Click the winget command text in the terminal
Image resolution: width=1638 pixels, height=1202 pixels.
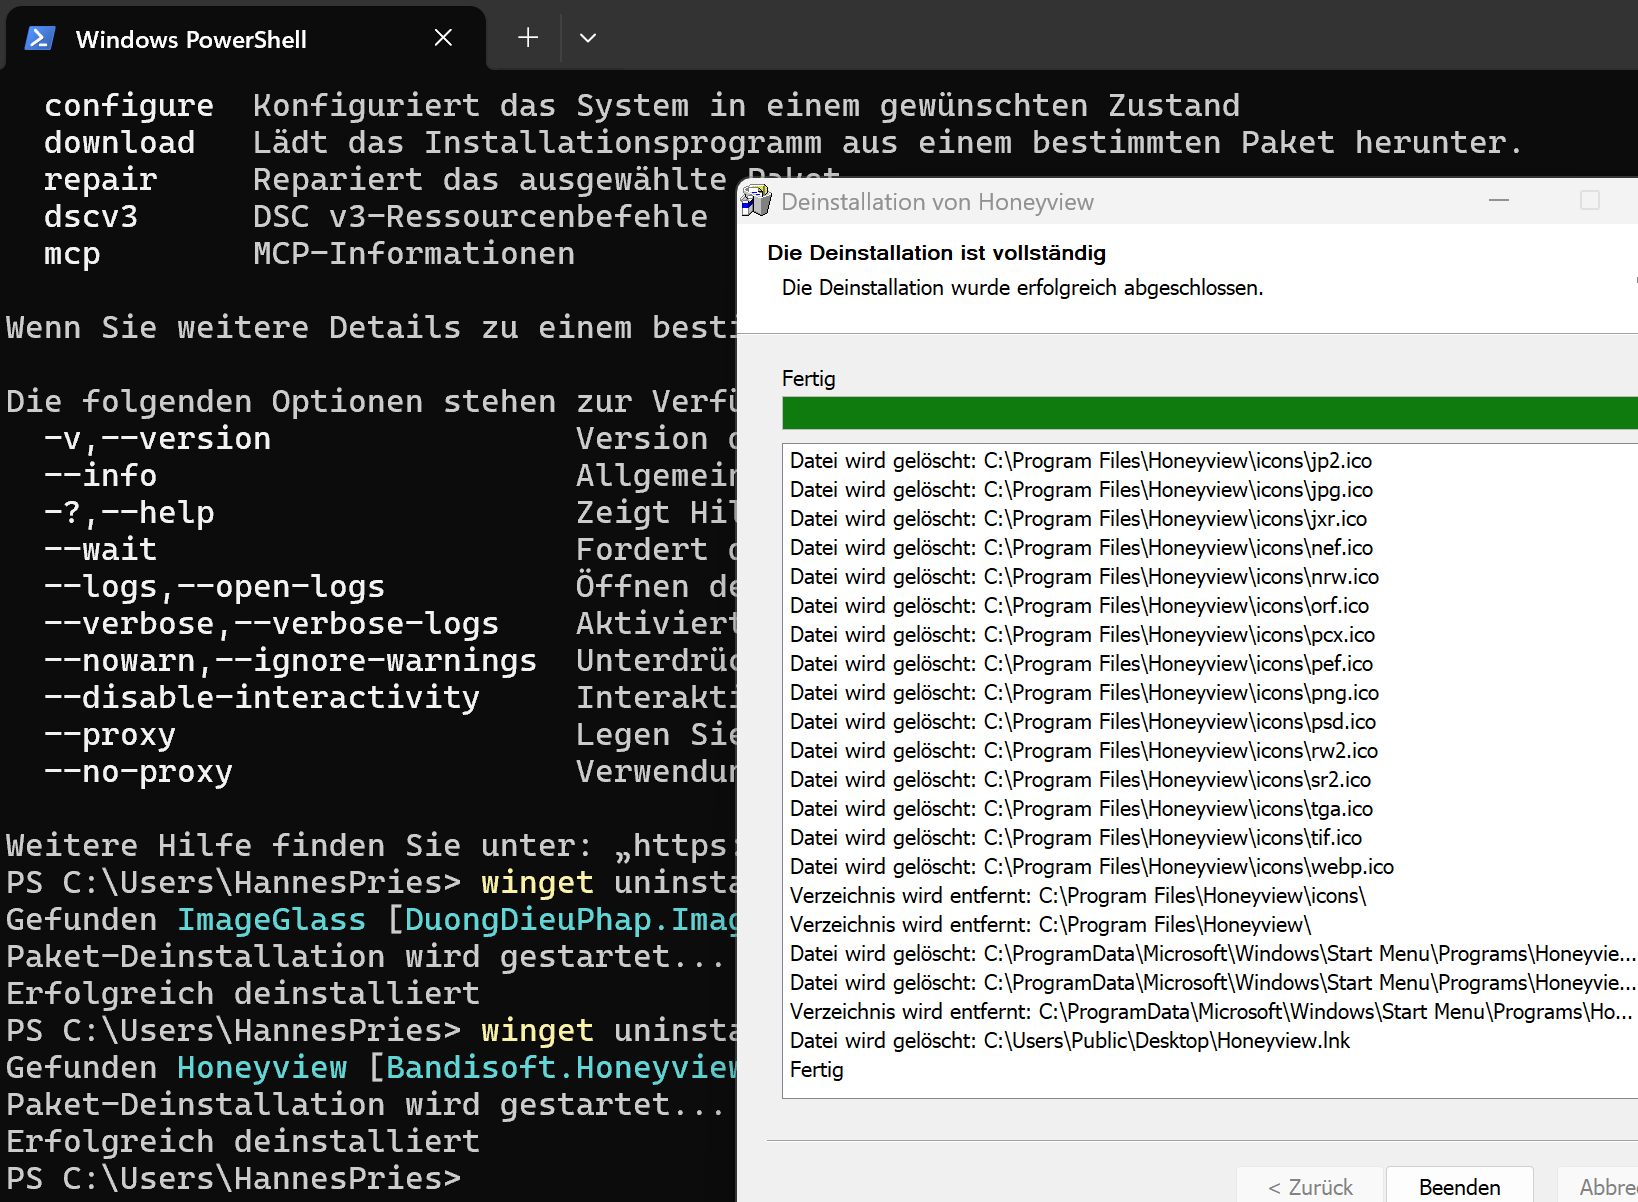coord(537,882)
